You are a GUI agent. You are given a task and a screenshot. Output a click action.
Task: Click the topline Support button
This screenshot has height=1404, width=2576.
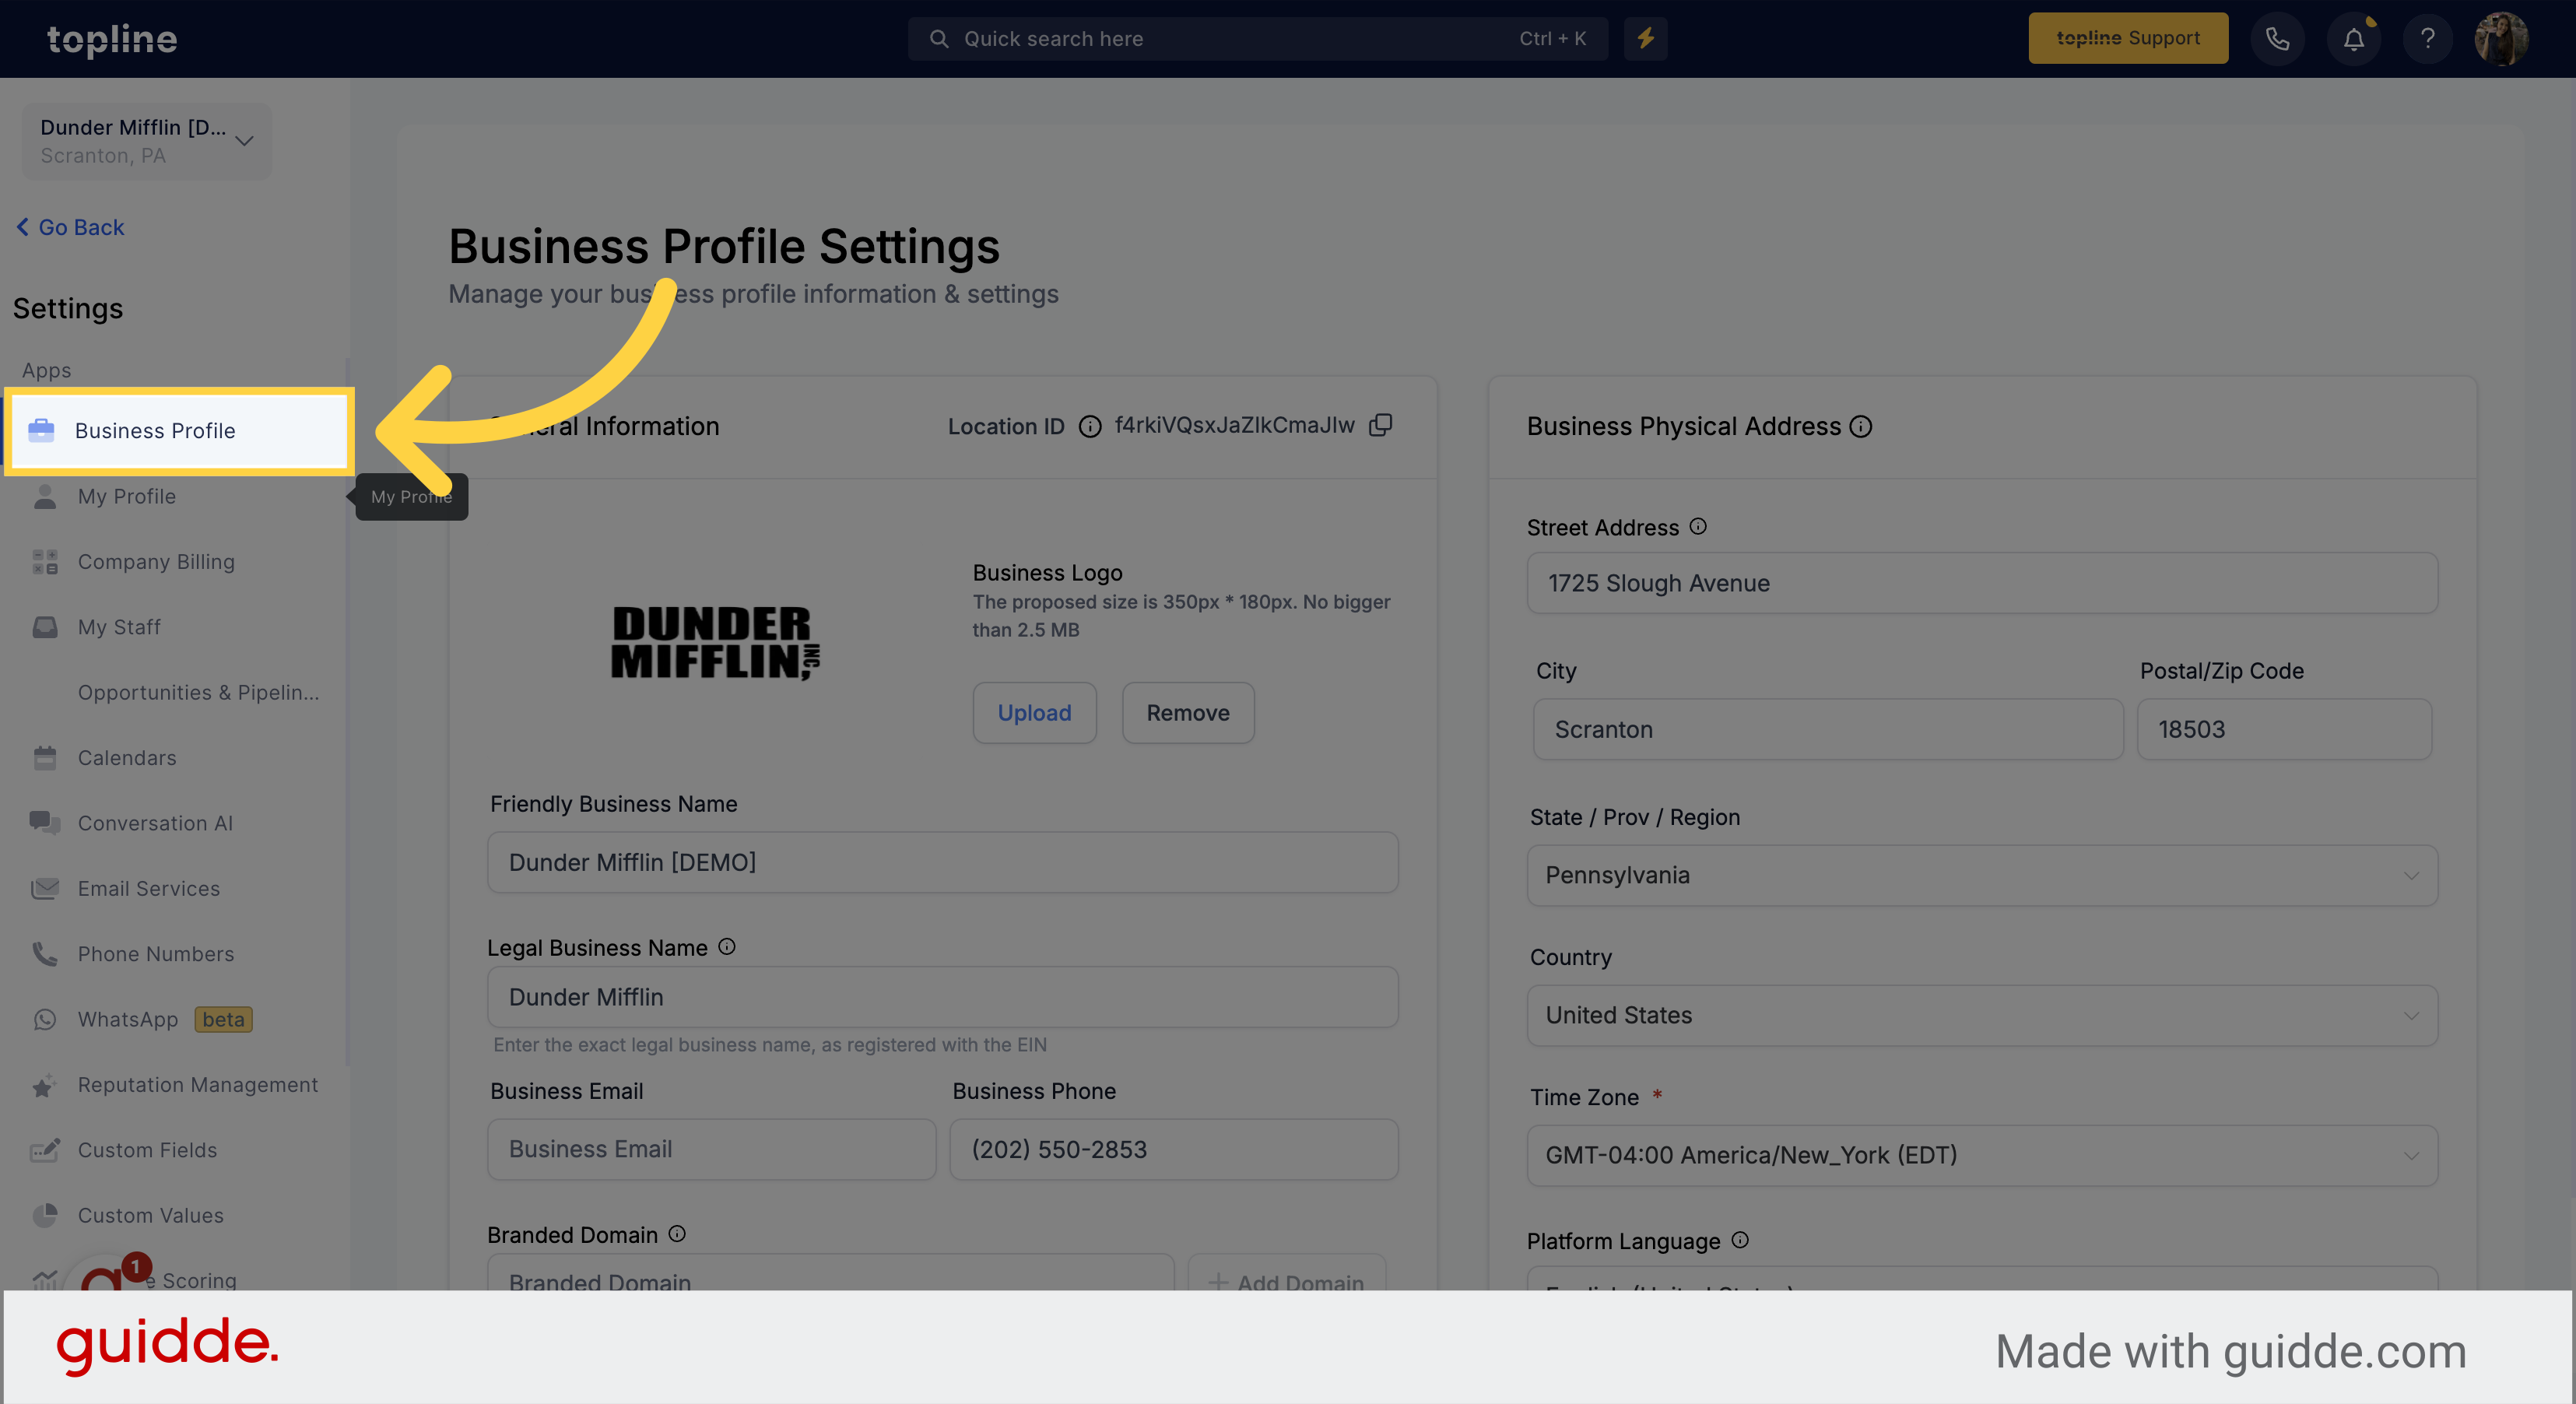pos(2130,37)
